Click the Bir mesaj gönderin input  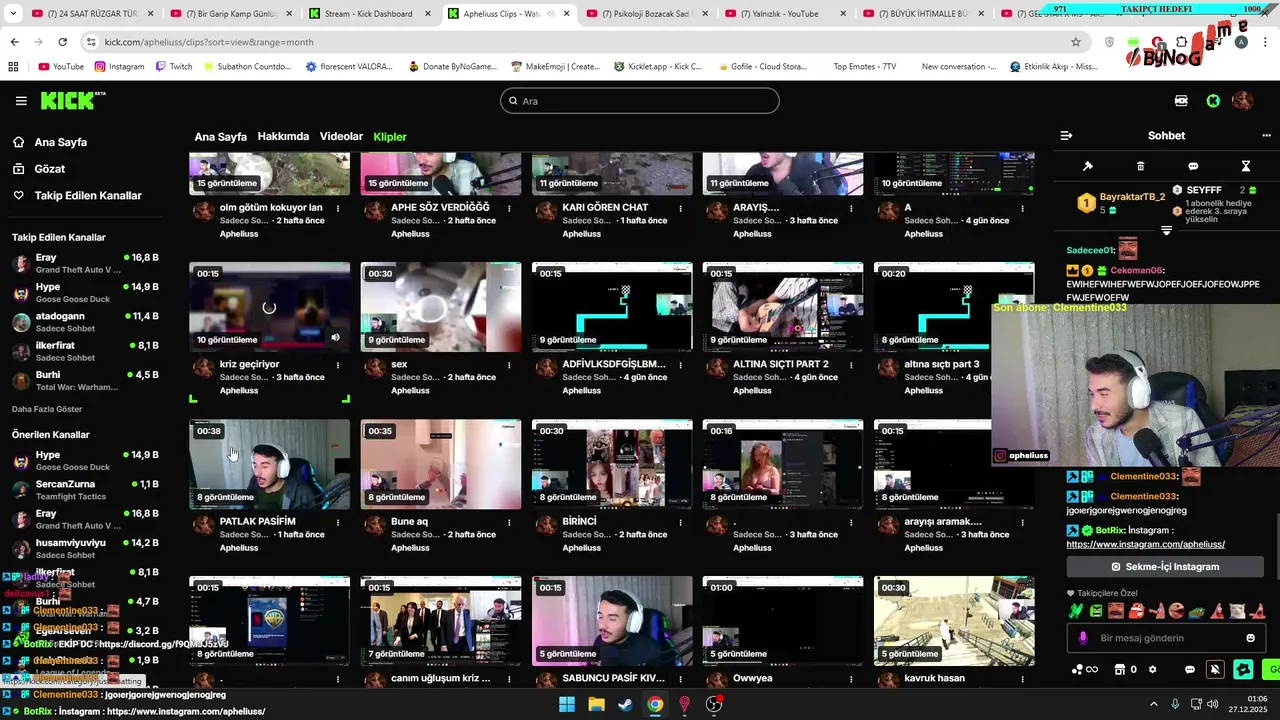(1166, 638)
